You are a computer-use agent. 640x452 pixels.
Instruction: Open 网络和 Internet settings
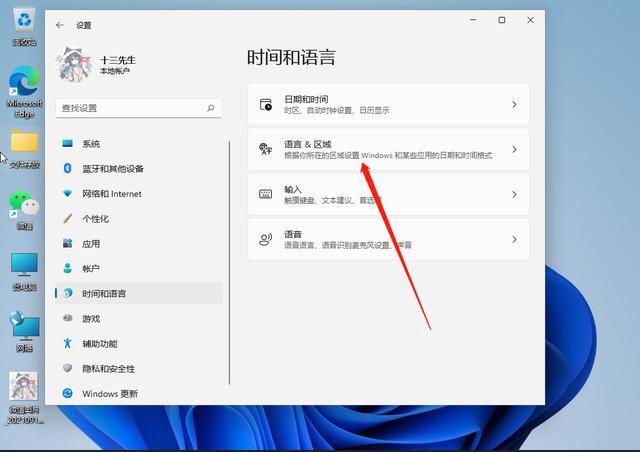pos(139,194)
